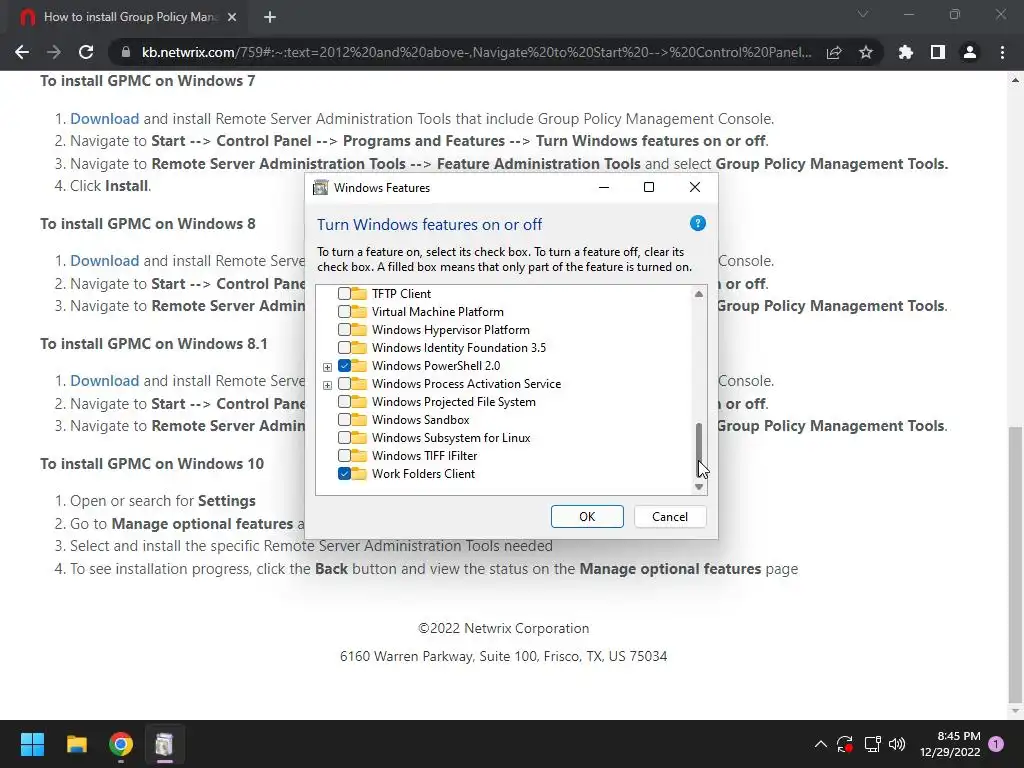Click 'To install GPMC on Windows 10' heading

tap(152, 464)
